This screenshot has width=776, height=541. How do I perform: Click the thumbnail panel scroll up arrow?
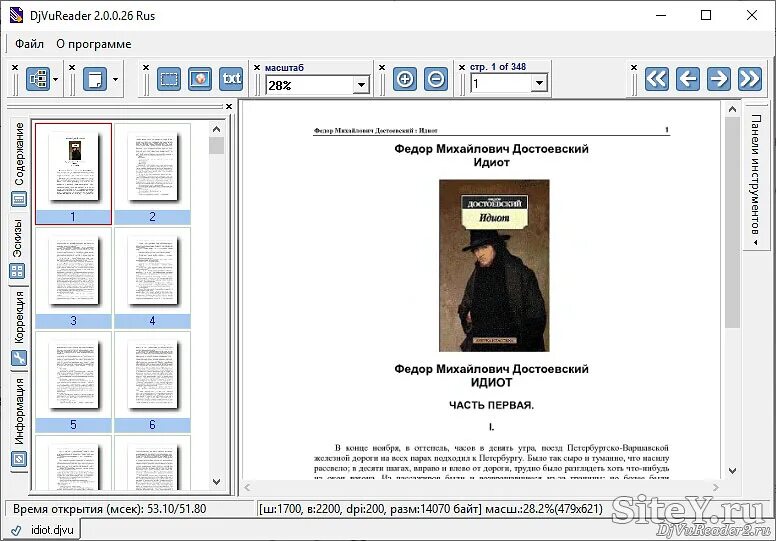pyautogui.click(x=216, y=129)
